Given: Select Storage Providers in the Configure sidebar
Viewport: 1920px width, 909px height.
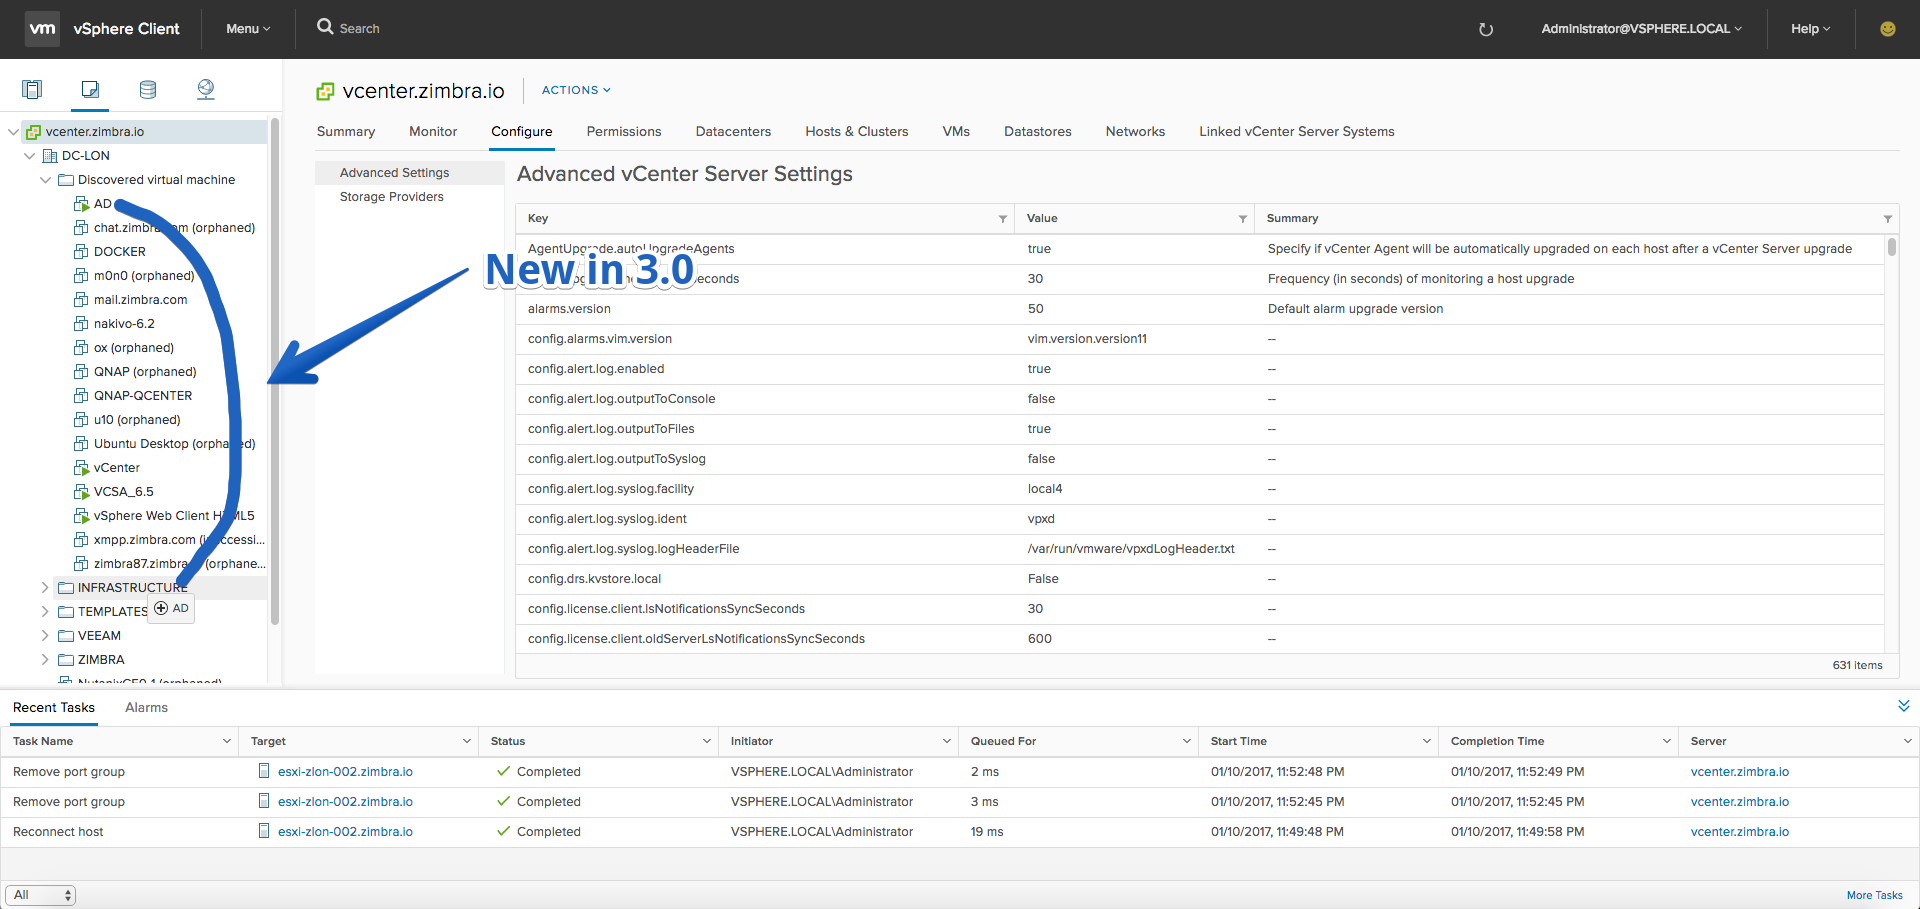Looking at the screenshot, I should (392, 197).
